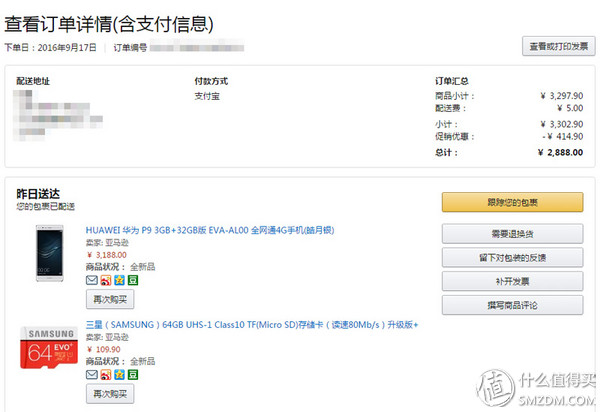Share Samsung card via Weibo icon
Screen dimensions: 600x412
tap(106, 375)
